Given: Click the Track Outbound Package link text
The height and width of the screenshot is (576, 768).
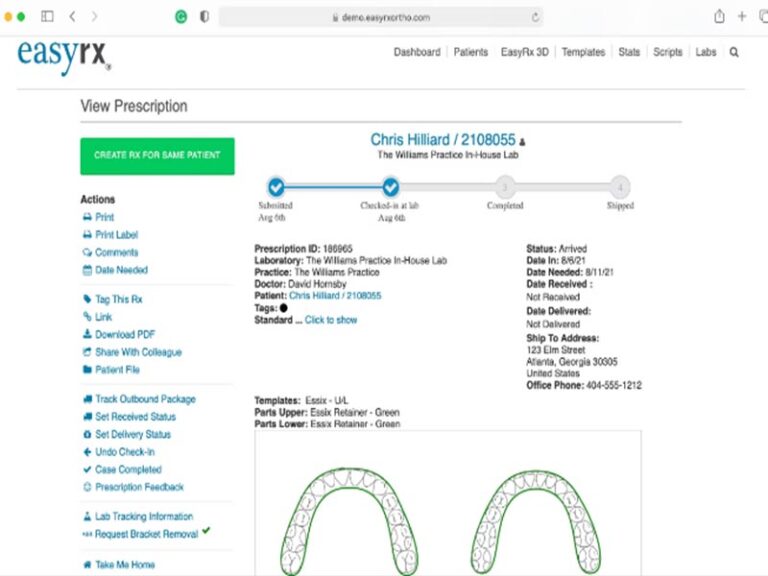Looking at the screenshot, I should tap(145, 399).
